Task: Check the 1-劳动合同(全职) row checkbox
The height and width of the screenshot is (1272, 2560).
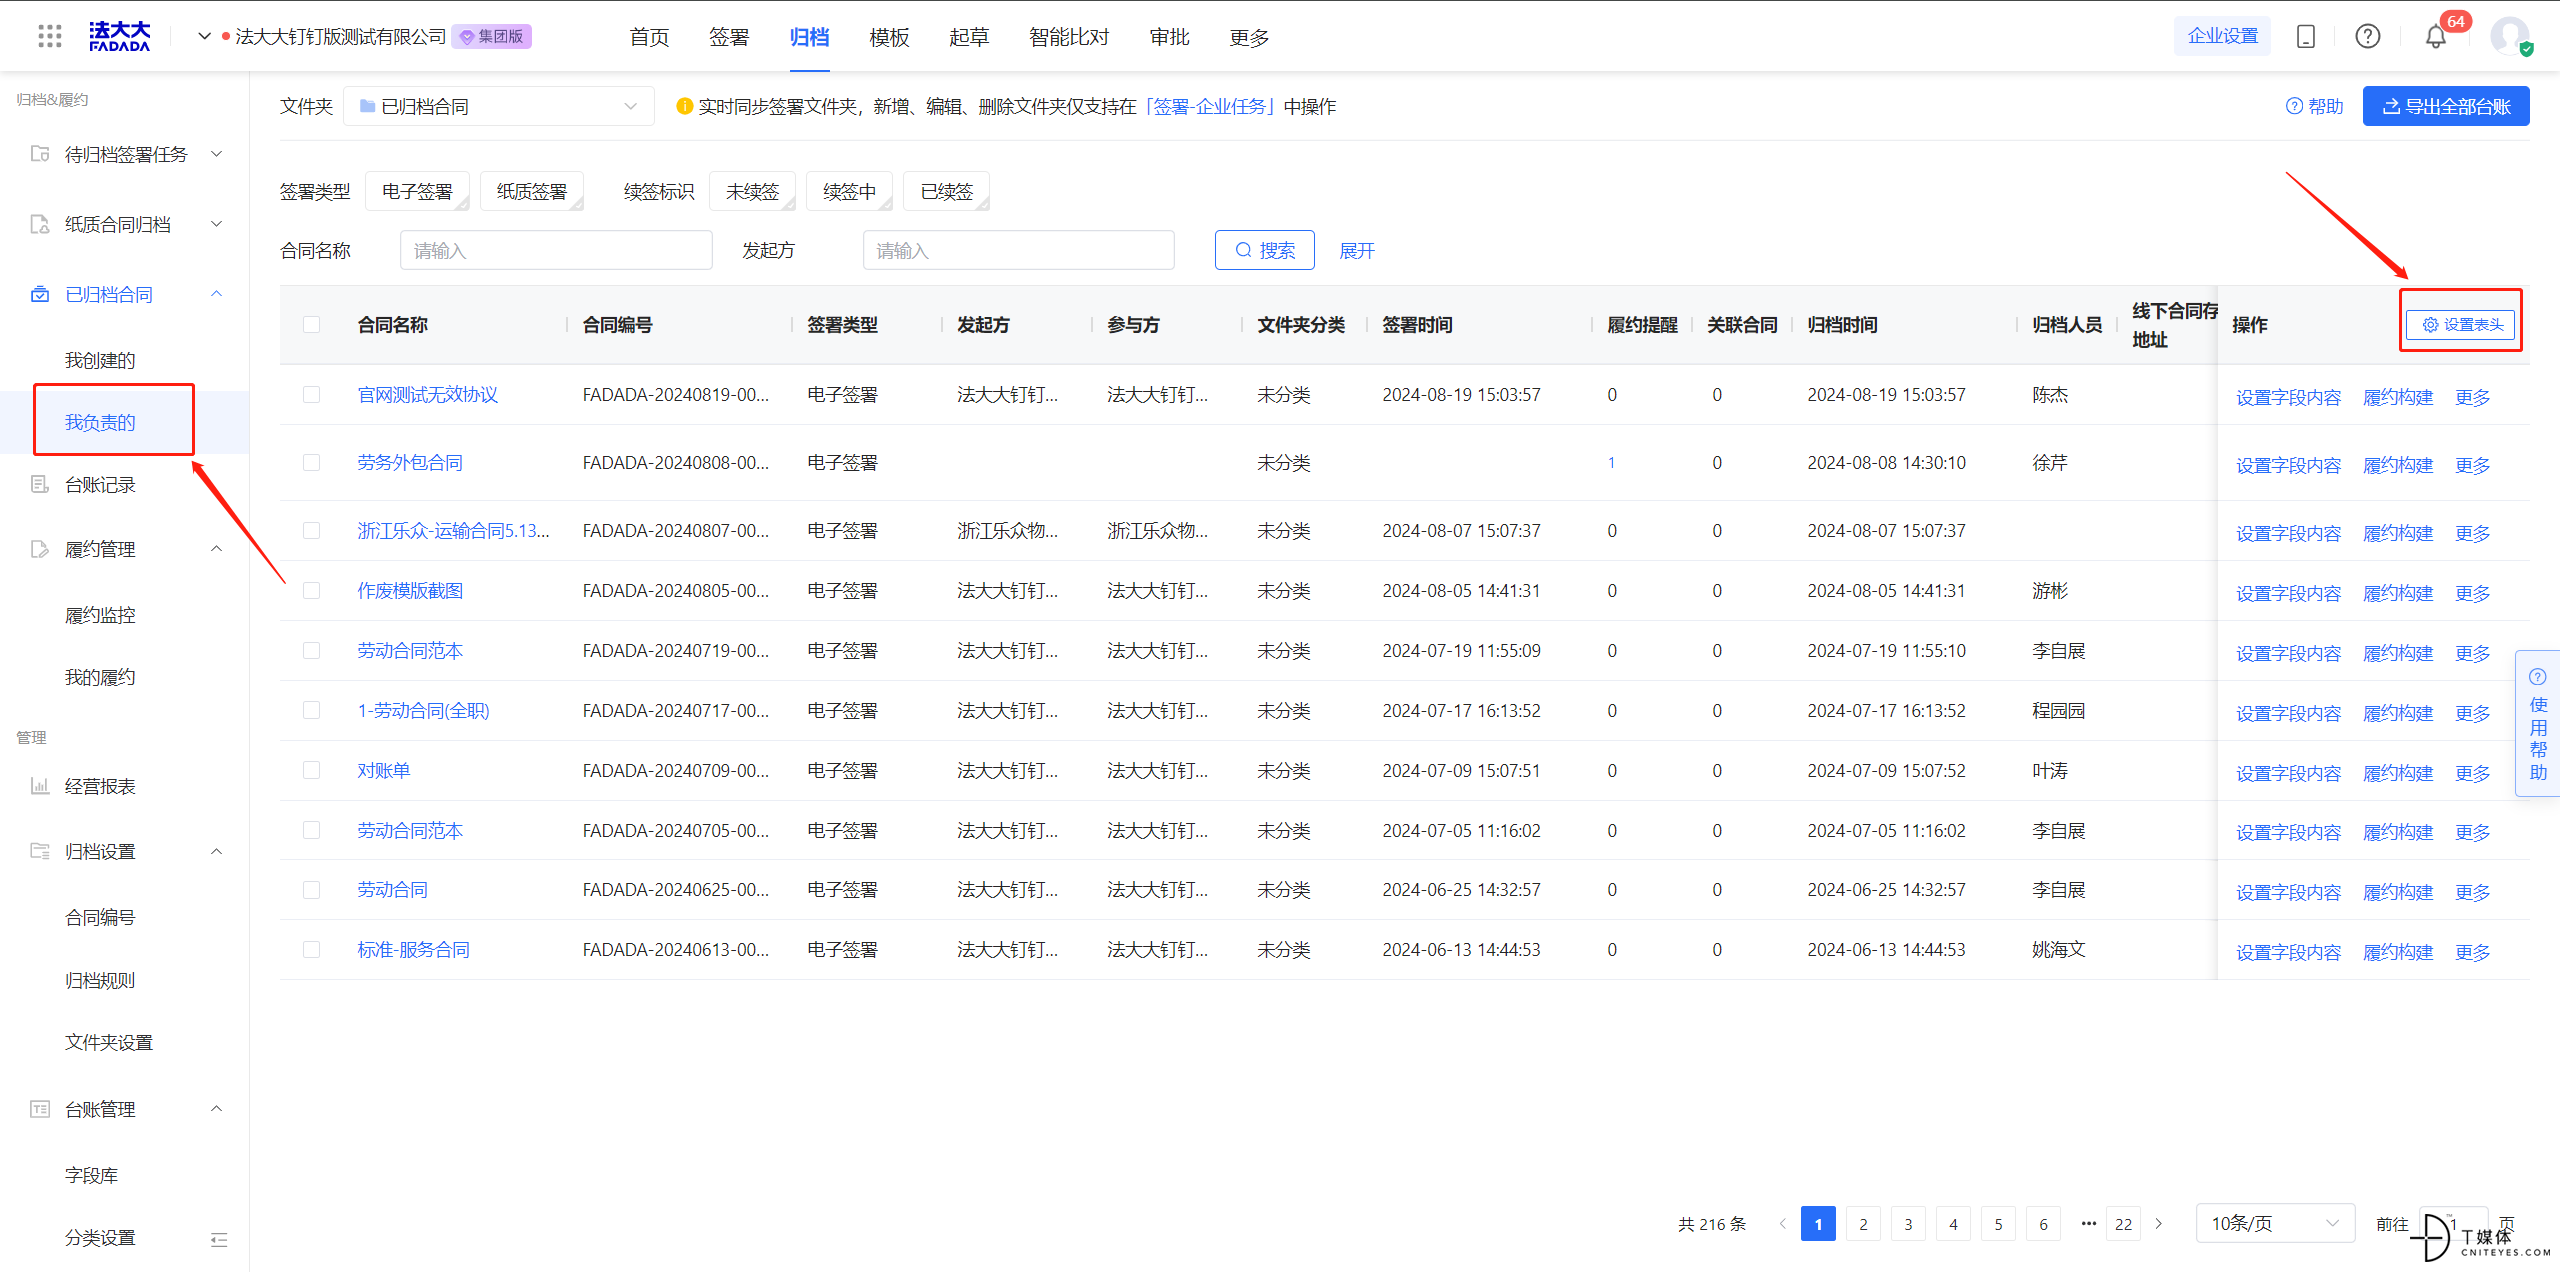Action: [312, 711]
